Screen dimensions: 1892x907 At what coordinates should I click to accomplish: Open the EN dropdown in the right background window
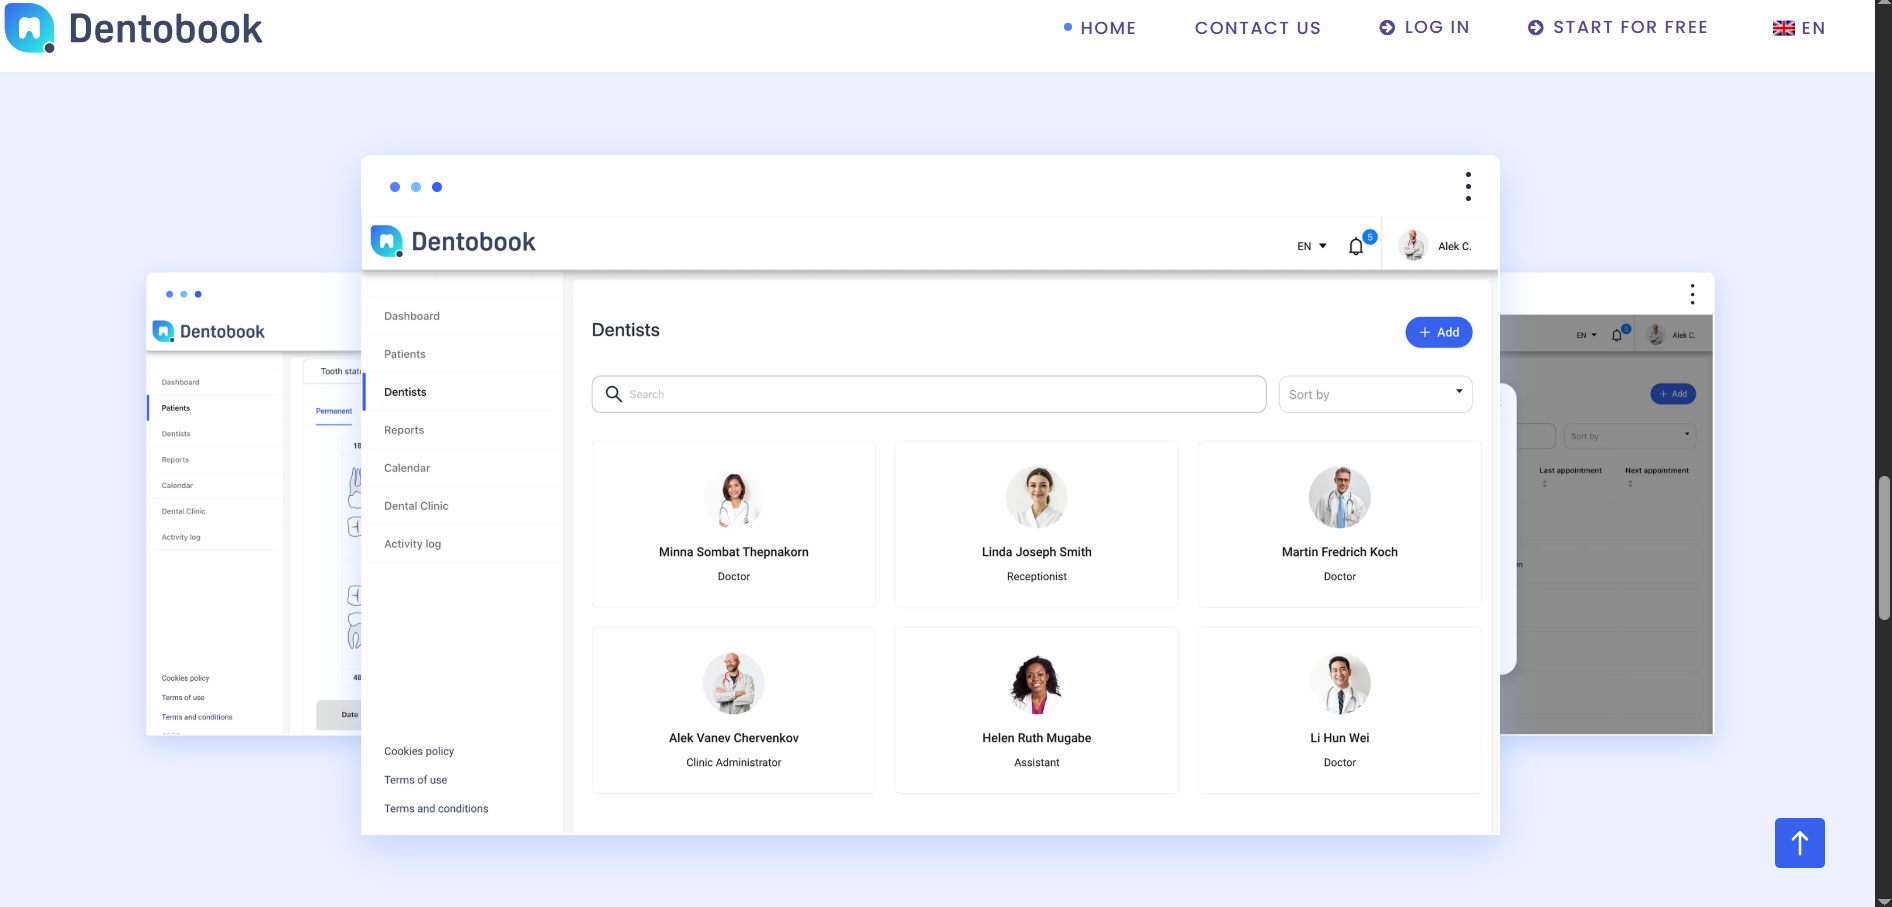[x=1587, y=335]
